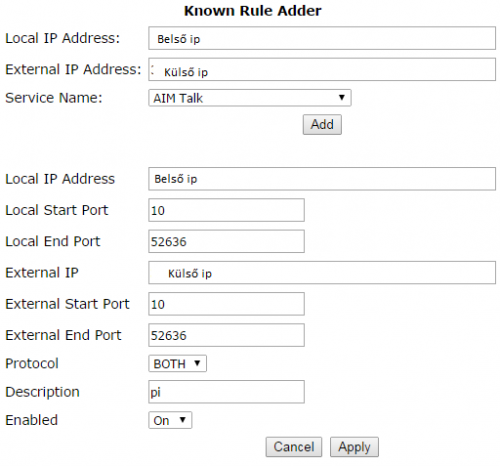Apply the port forwarding rule
500x466 pixels.
click(354, 447)
